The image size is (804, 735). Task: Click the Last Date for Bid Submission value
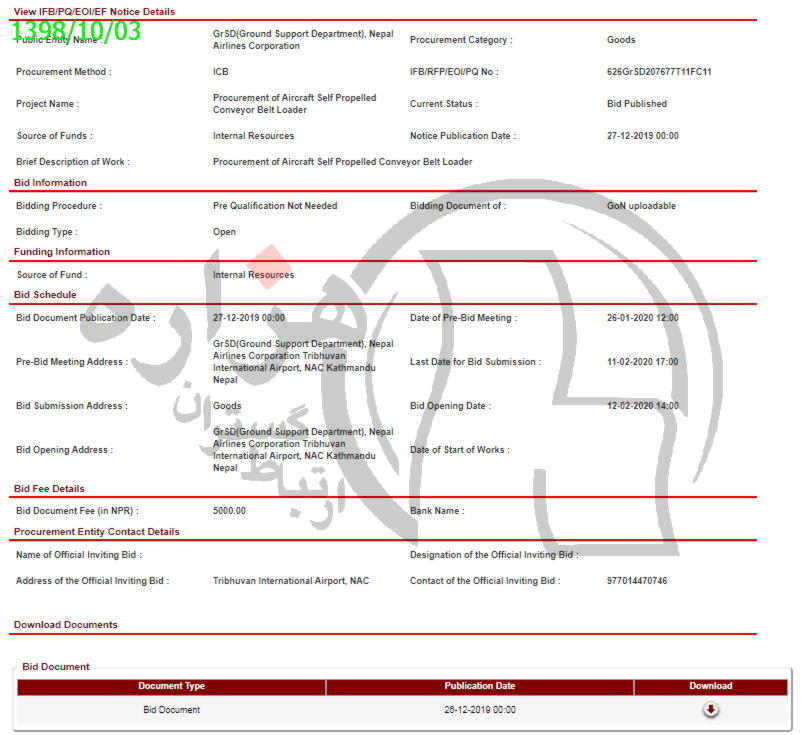click(x=642, y=362)
